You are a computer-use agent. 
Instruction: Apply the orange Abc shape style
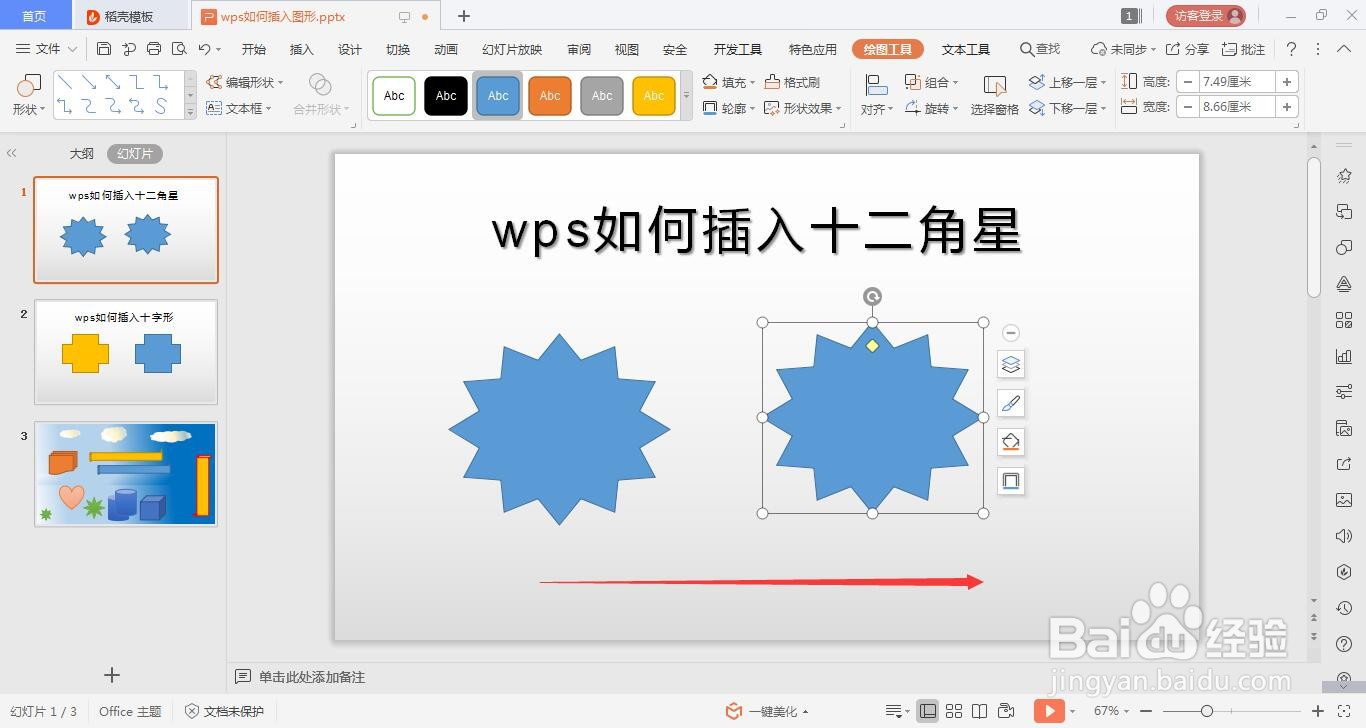(550, 96)
